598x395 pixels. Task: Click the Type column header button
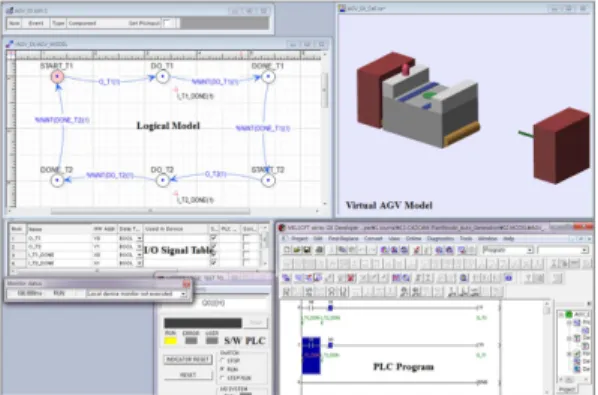pos(58,23)
